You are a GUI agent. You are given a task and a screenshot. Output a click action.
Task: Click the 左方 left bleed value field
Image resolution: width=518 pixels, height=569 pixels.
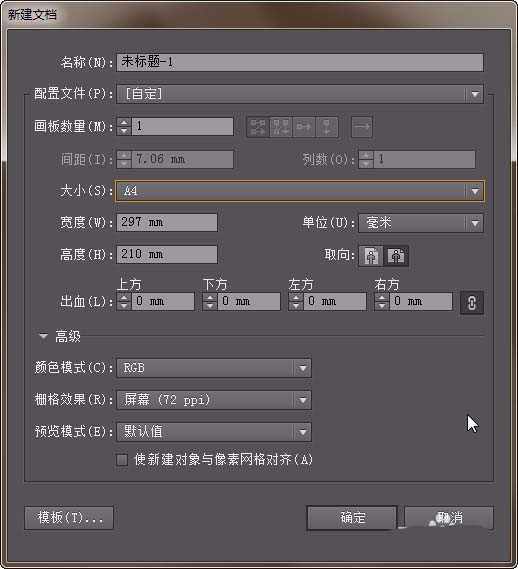point(335,302)
